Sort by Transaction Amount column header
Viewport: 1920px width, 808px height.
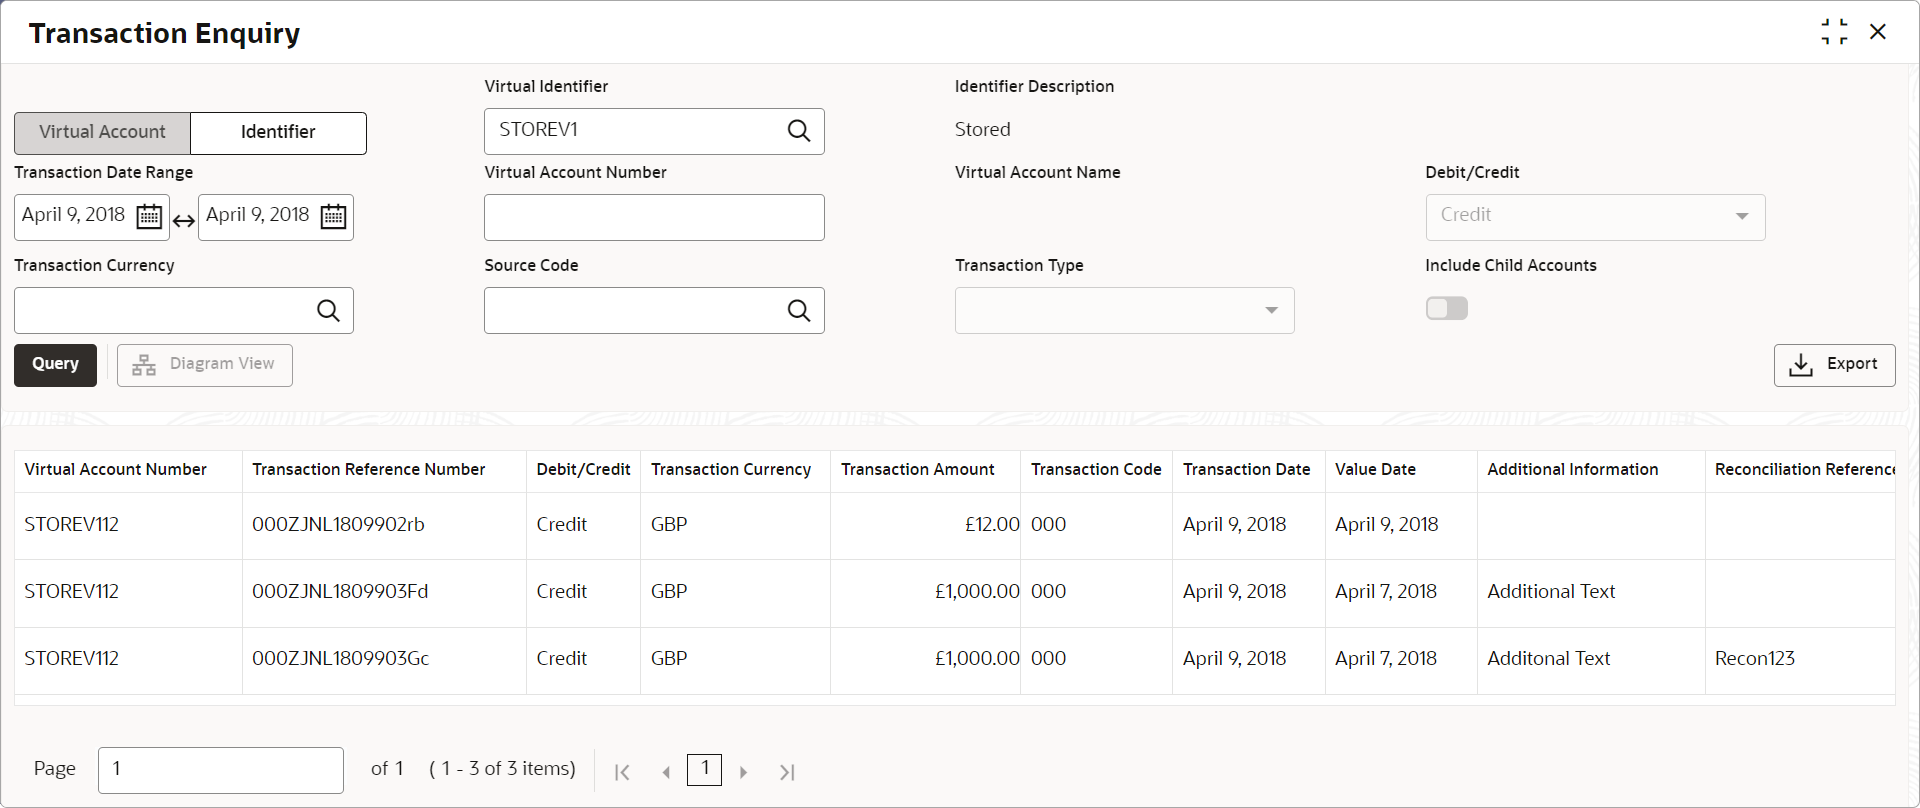(x=917, y=469)
